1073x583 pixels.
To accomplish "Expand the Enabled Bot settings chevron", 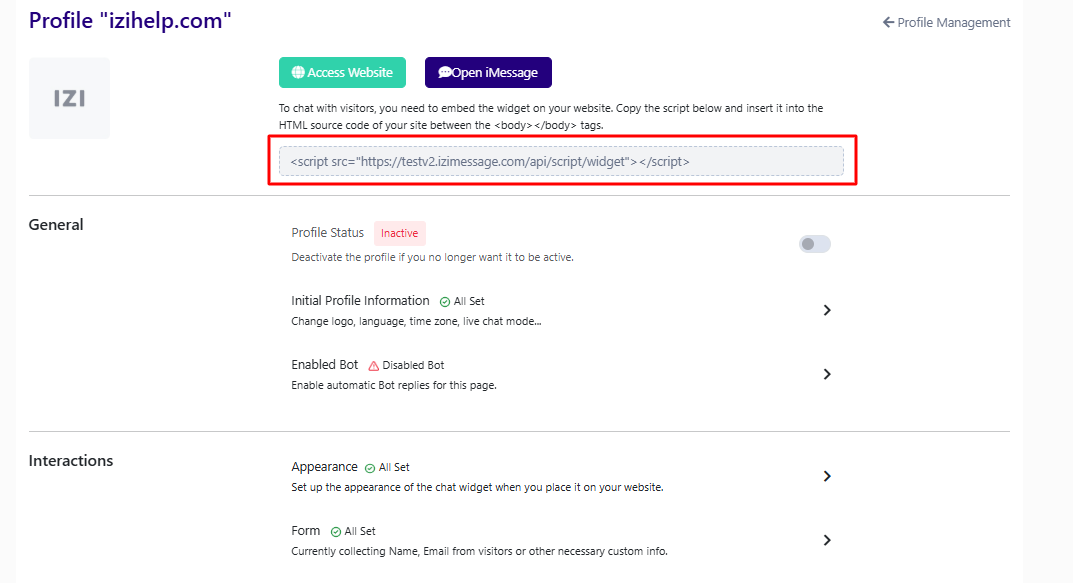I will coord(827,374).
